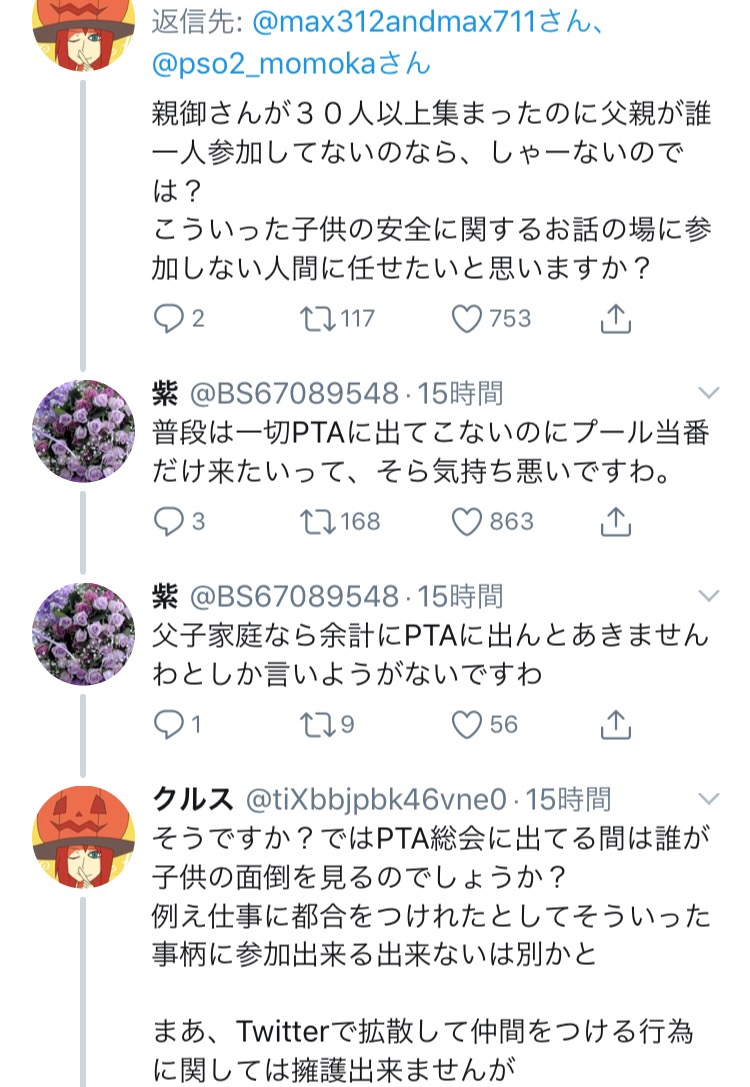Viewport: 750px width, 1087px height.
Task: Open 紫's purple flower avatar on first tweet
Action: 84,430
